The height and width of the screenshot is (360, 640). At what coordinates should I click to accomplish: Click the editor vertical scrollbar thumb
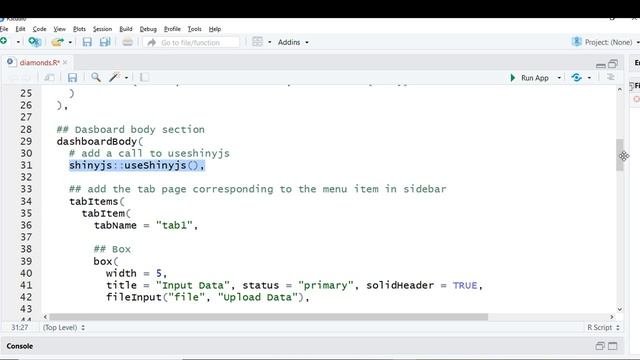[620, 155]
